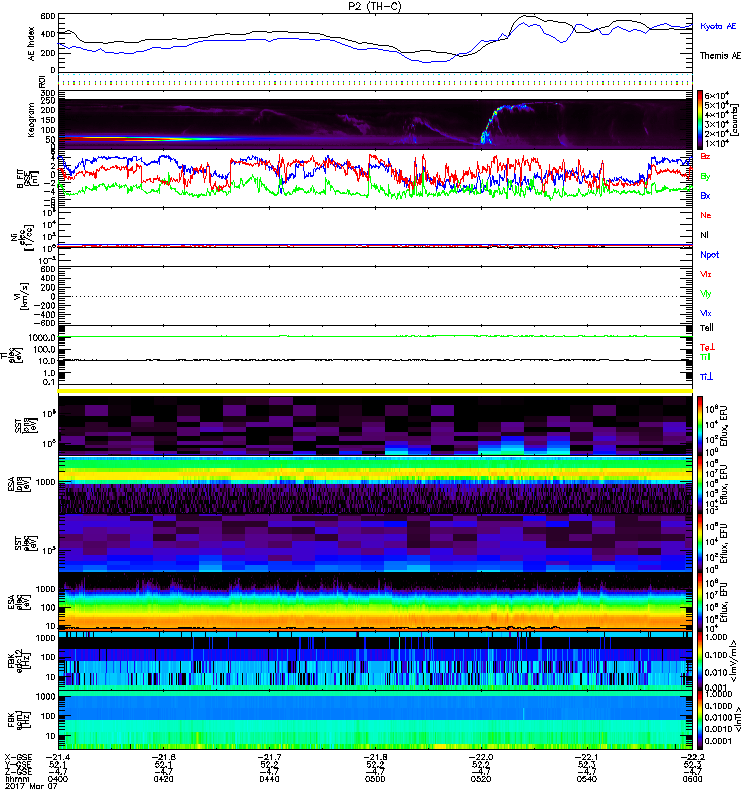
Task: Select the black Ni legend label
Action: coord(704,235)
